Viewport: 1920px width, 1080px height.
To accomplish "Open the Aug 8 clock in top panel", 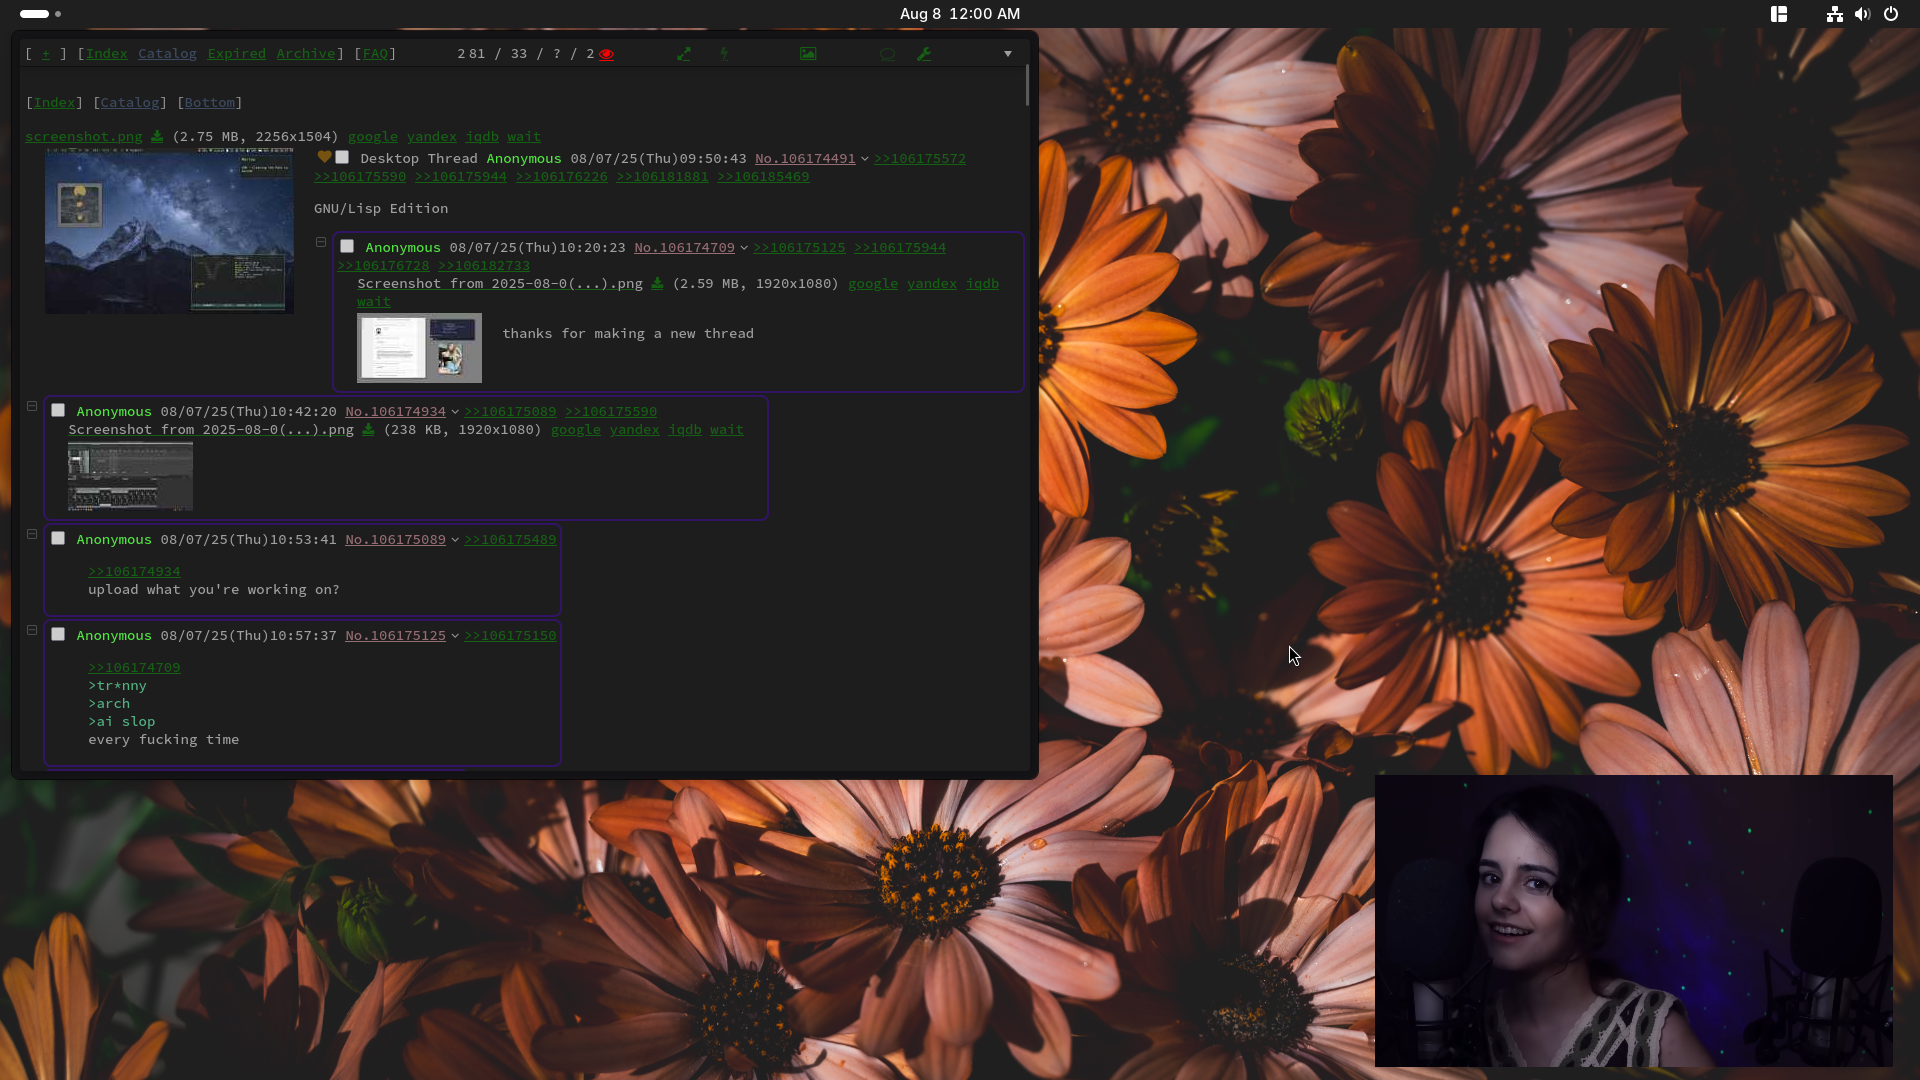I will (x=960, y=14).
